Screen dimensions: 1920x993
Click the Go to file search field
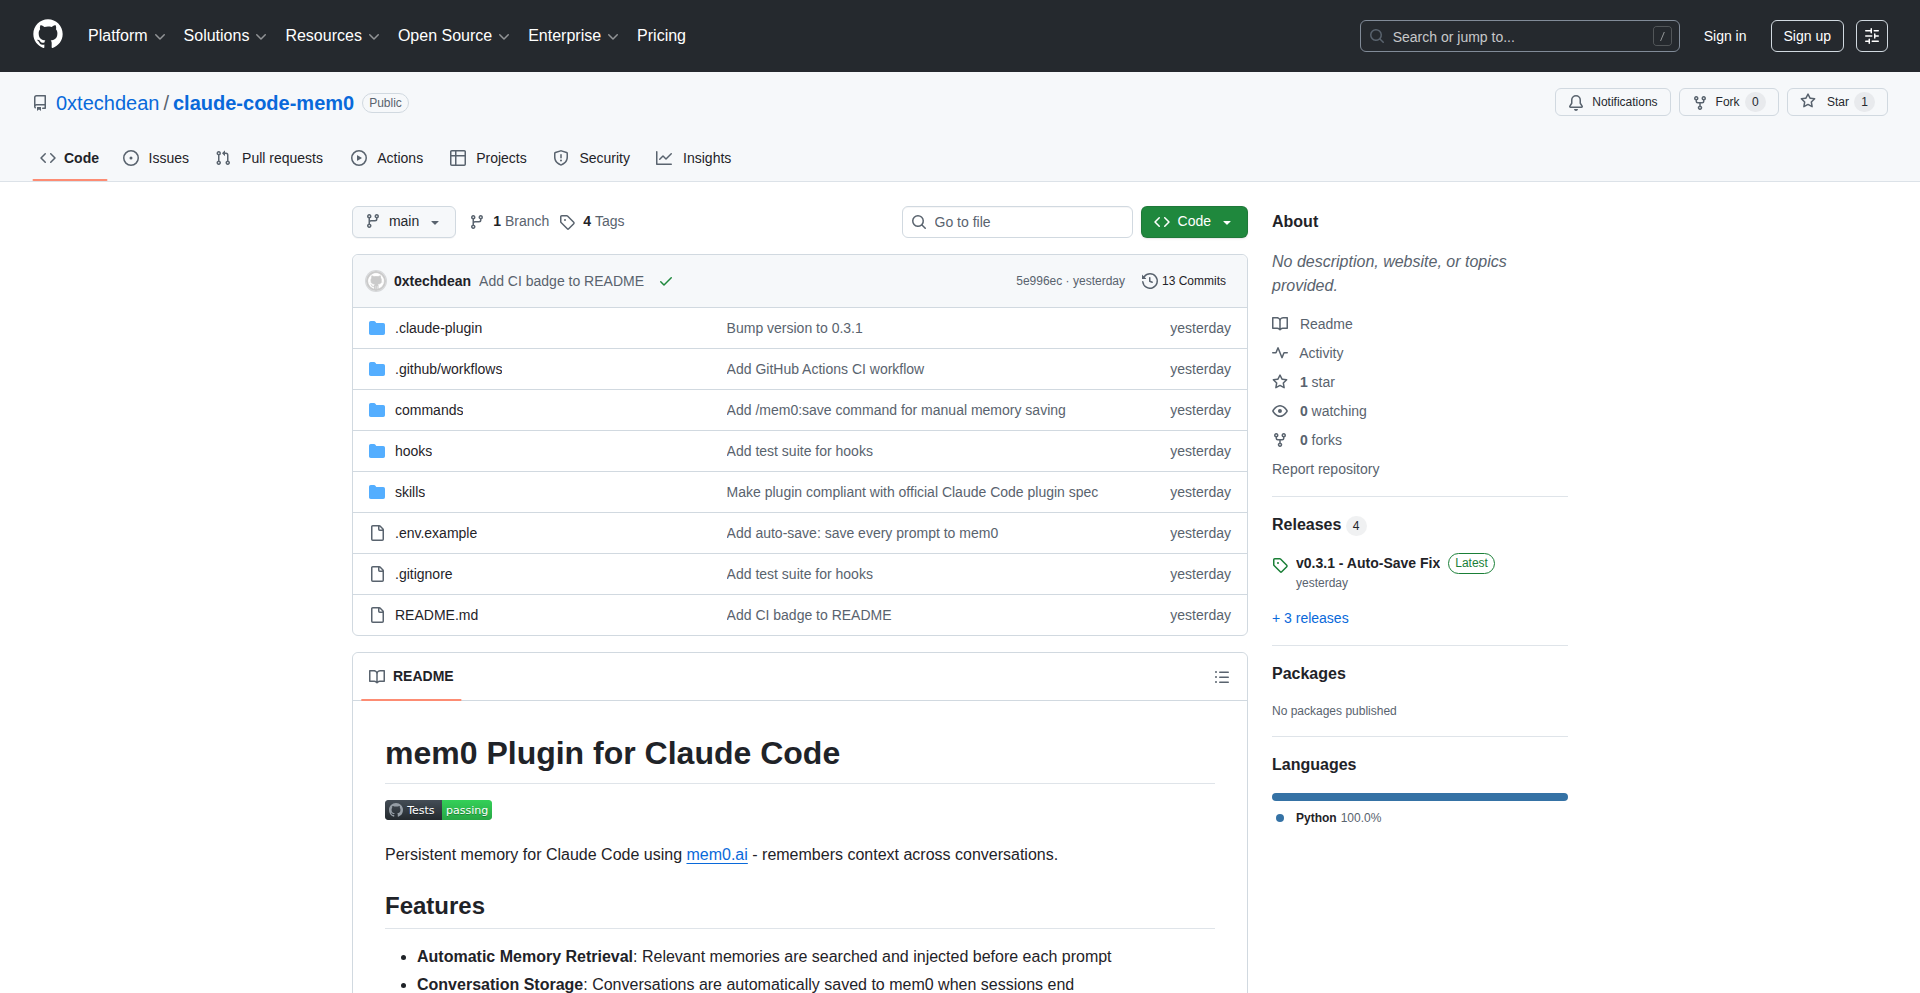tap(1017, 222)
